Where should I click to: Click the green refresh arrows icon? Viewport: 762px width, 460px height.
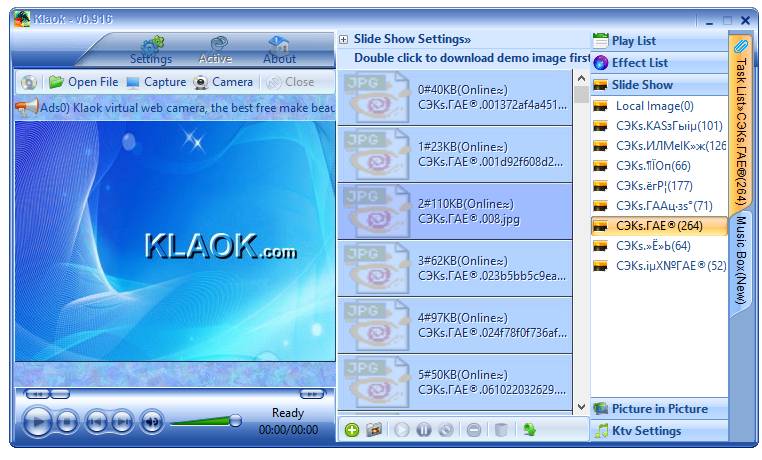click(529, 430)
